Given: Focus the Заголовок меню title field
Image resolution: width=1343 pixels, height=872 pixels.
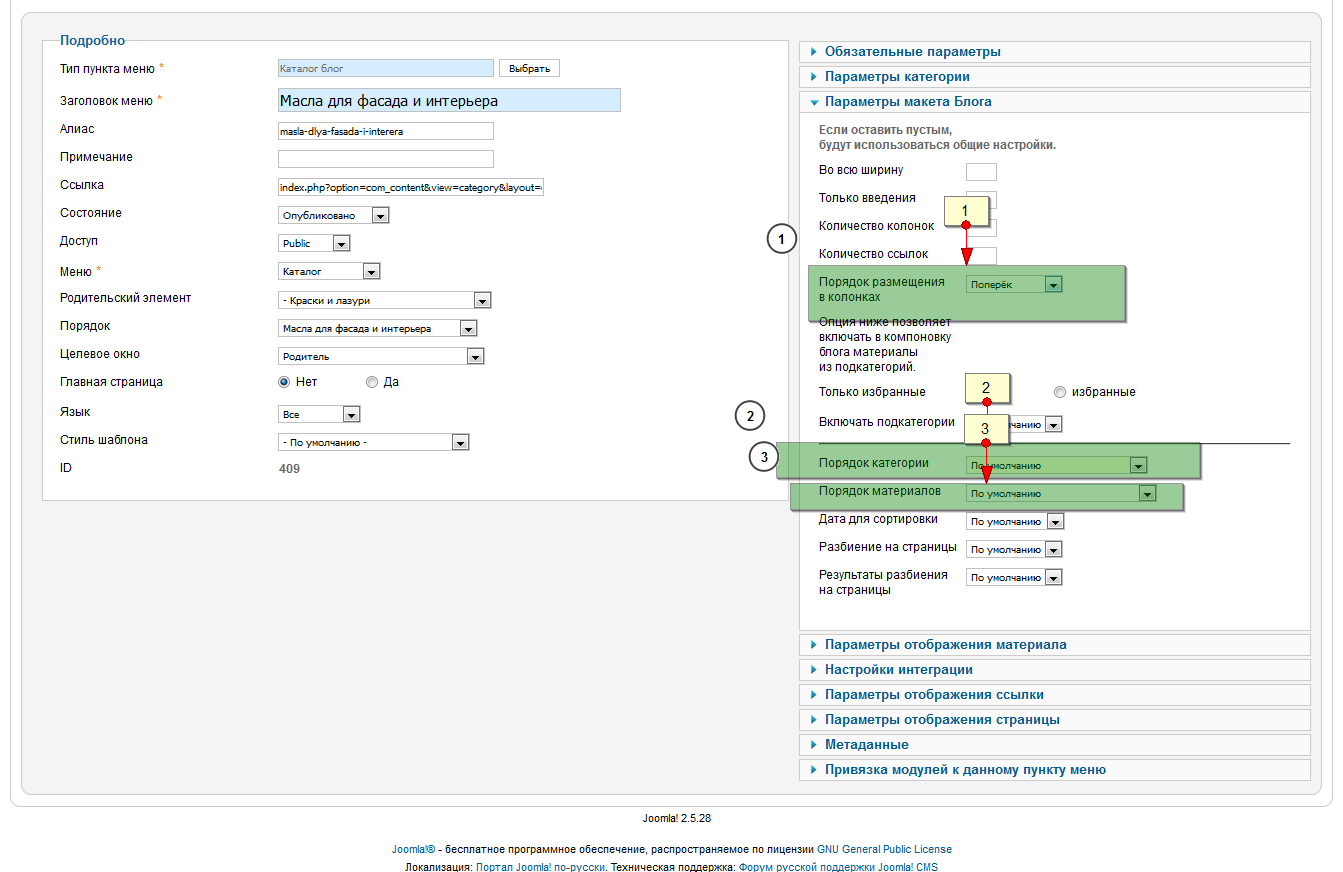Looking at the screenshot, I should [x=449, y=100].
